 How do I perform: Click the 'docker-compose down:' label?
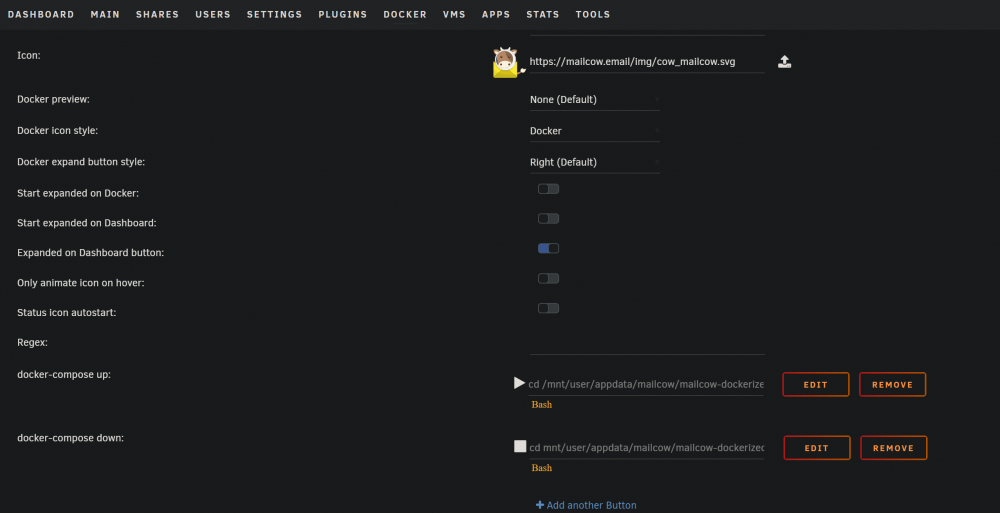(x=70, y=438)
